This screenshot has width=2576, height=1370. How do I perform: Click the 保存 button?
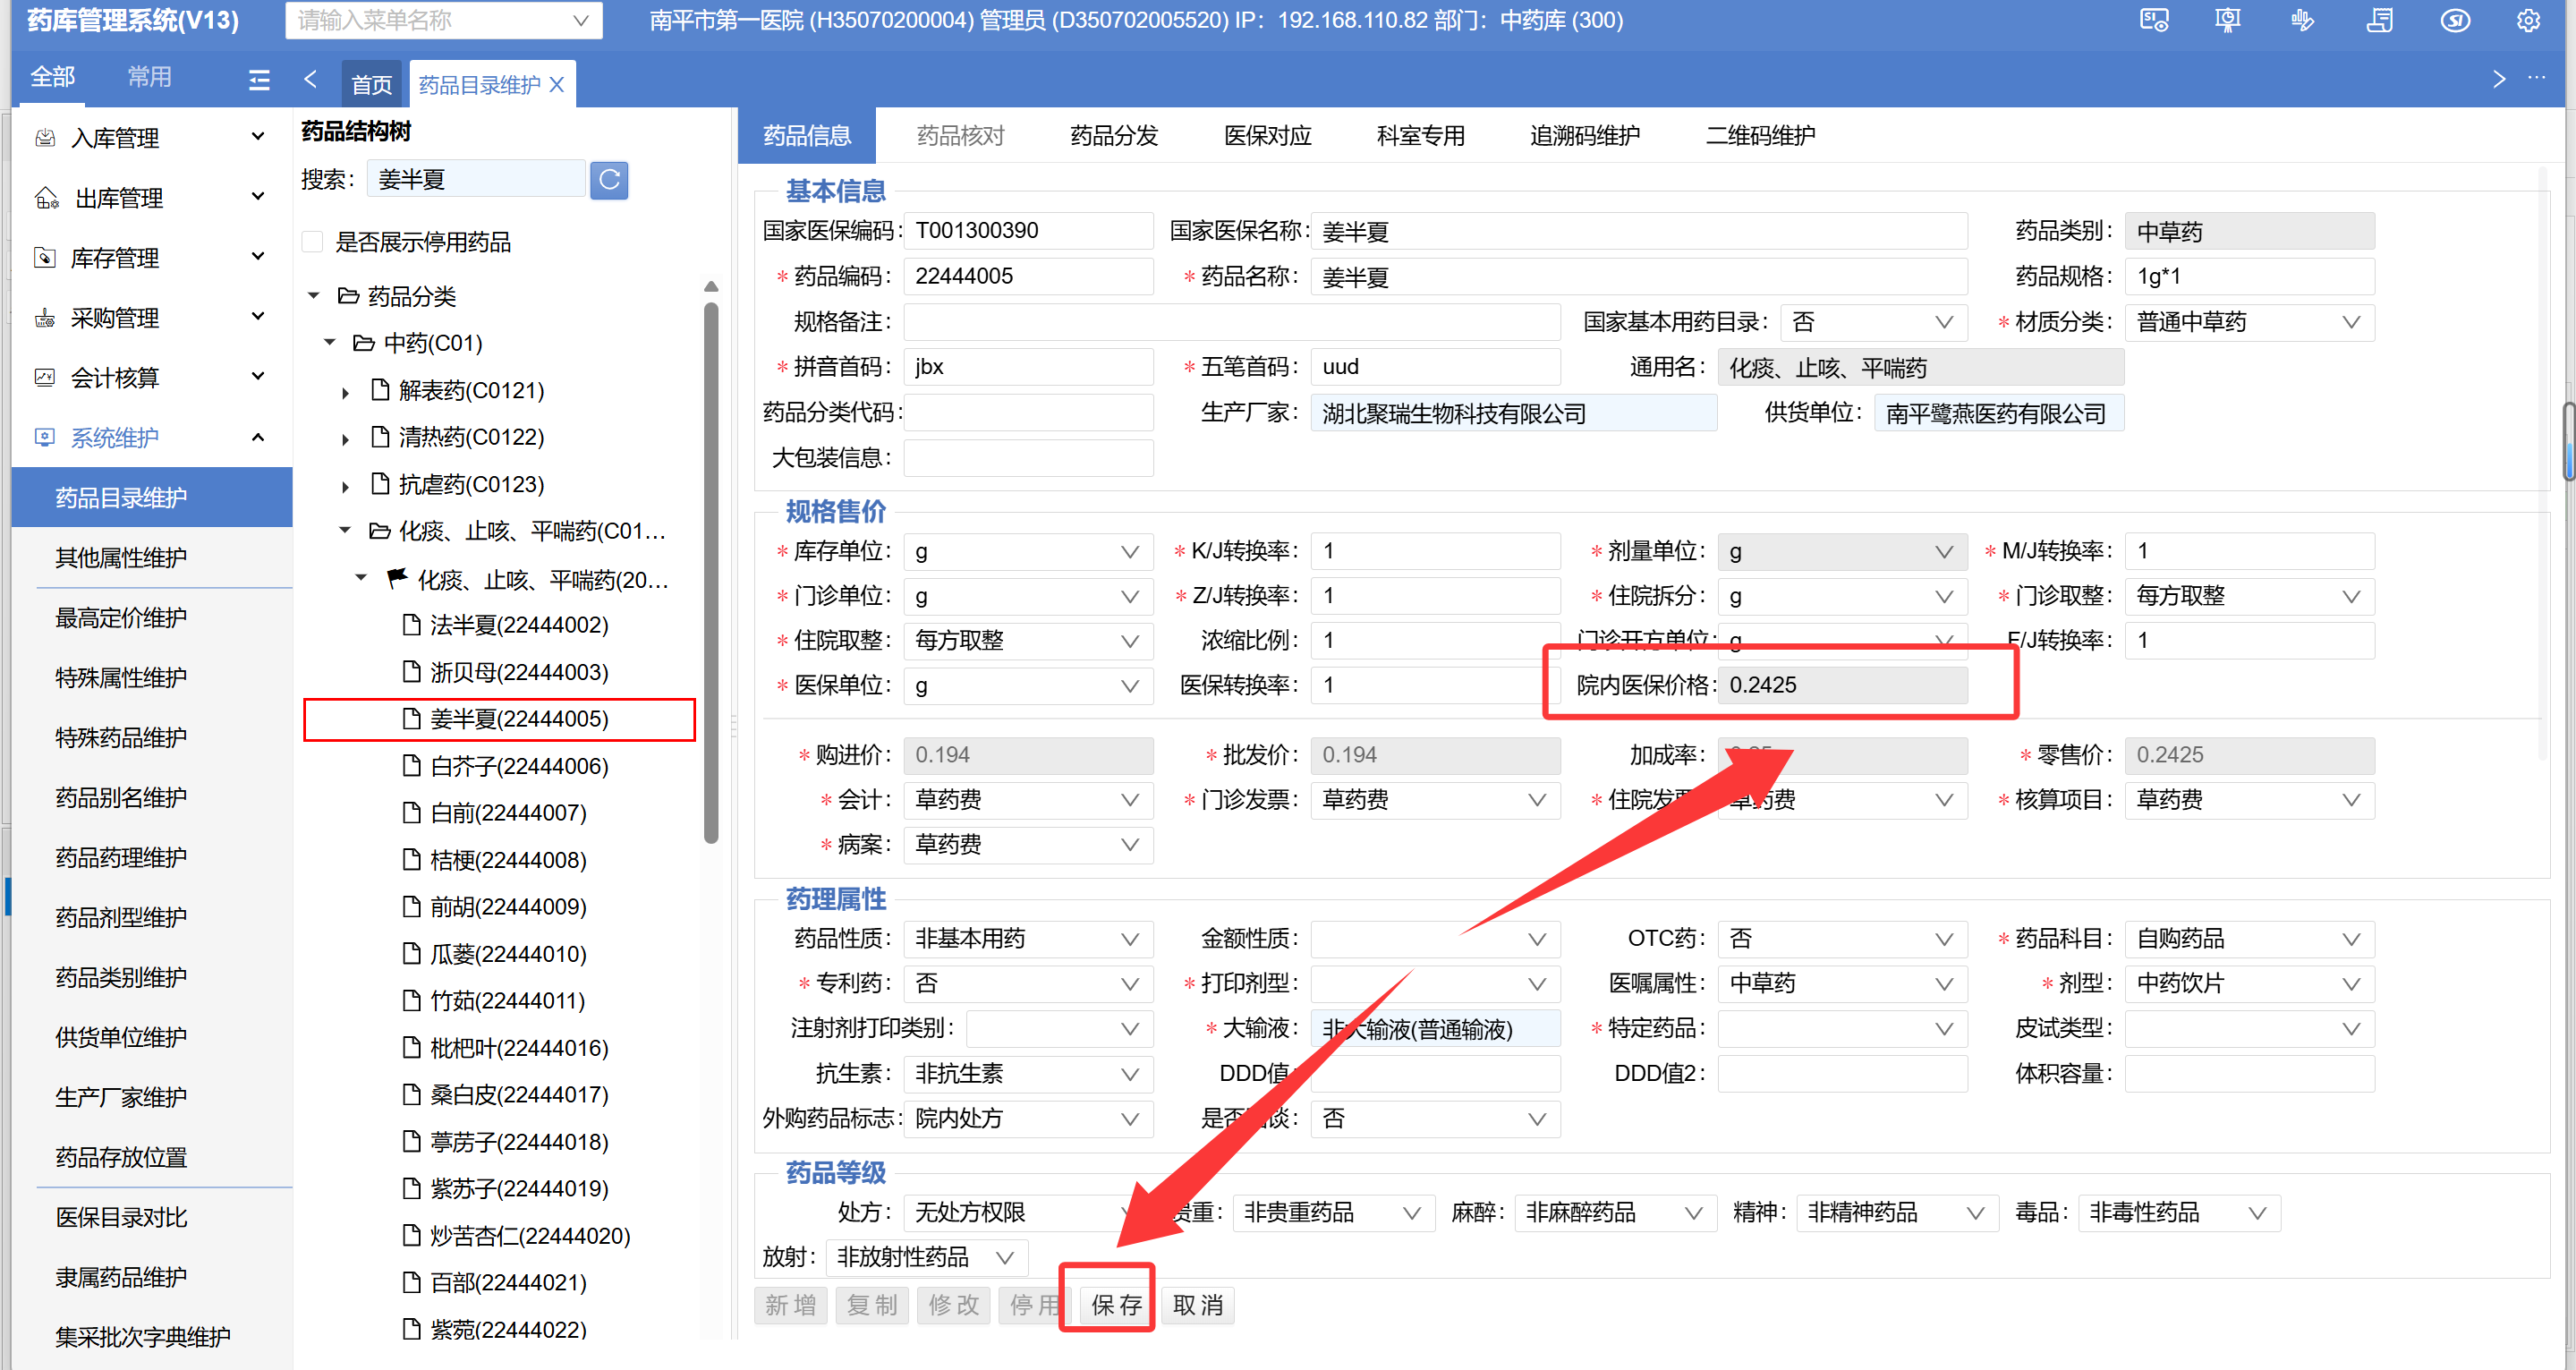[1115, 1304]
